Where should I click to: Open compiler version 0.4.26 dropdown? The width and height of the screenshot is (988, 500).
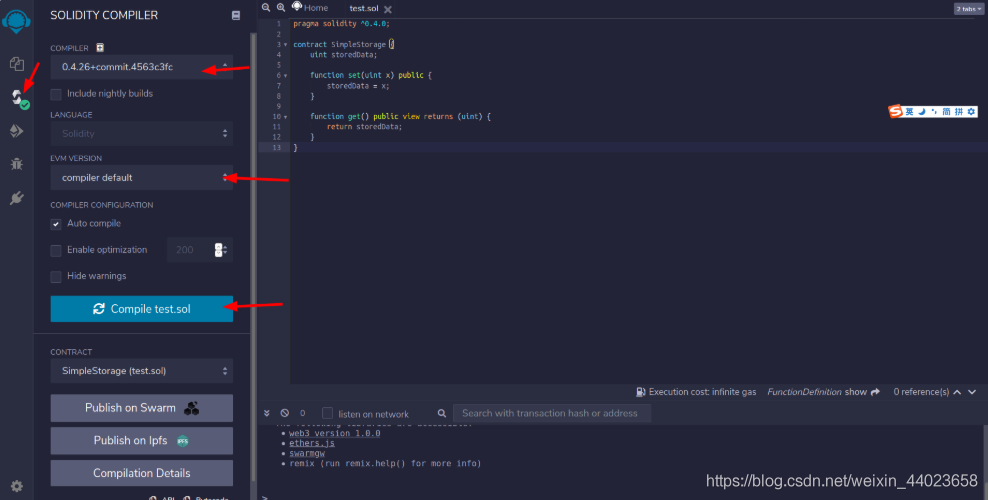tap(142, 67)
